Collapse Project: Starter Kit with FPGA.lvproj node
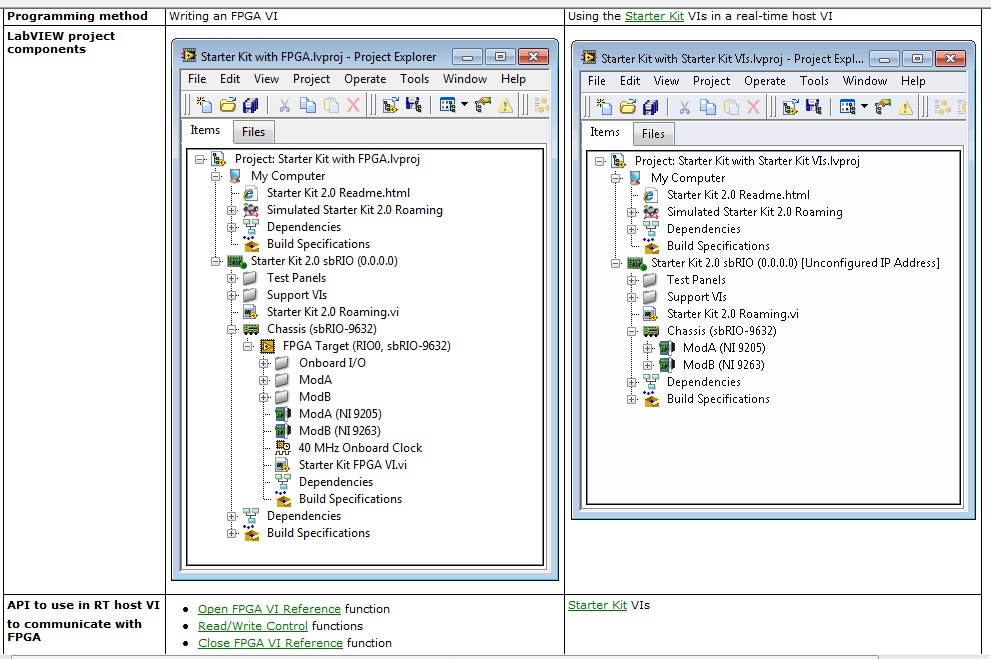 click(x=200, y=159)
